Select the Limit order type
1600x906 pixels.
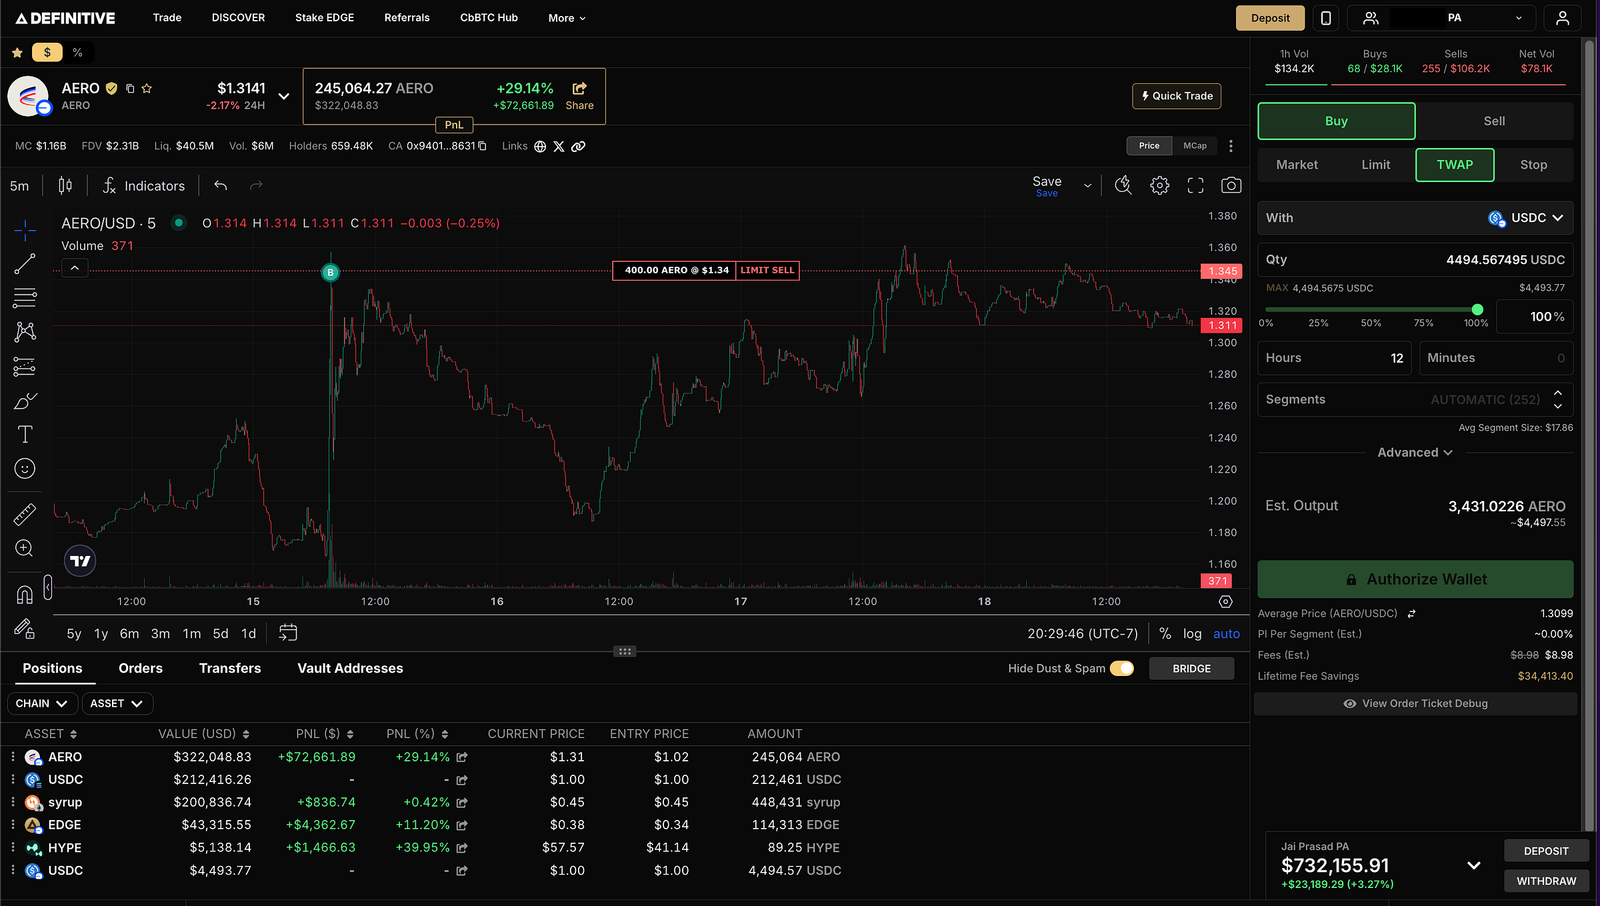(1376, 165)
